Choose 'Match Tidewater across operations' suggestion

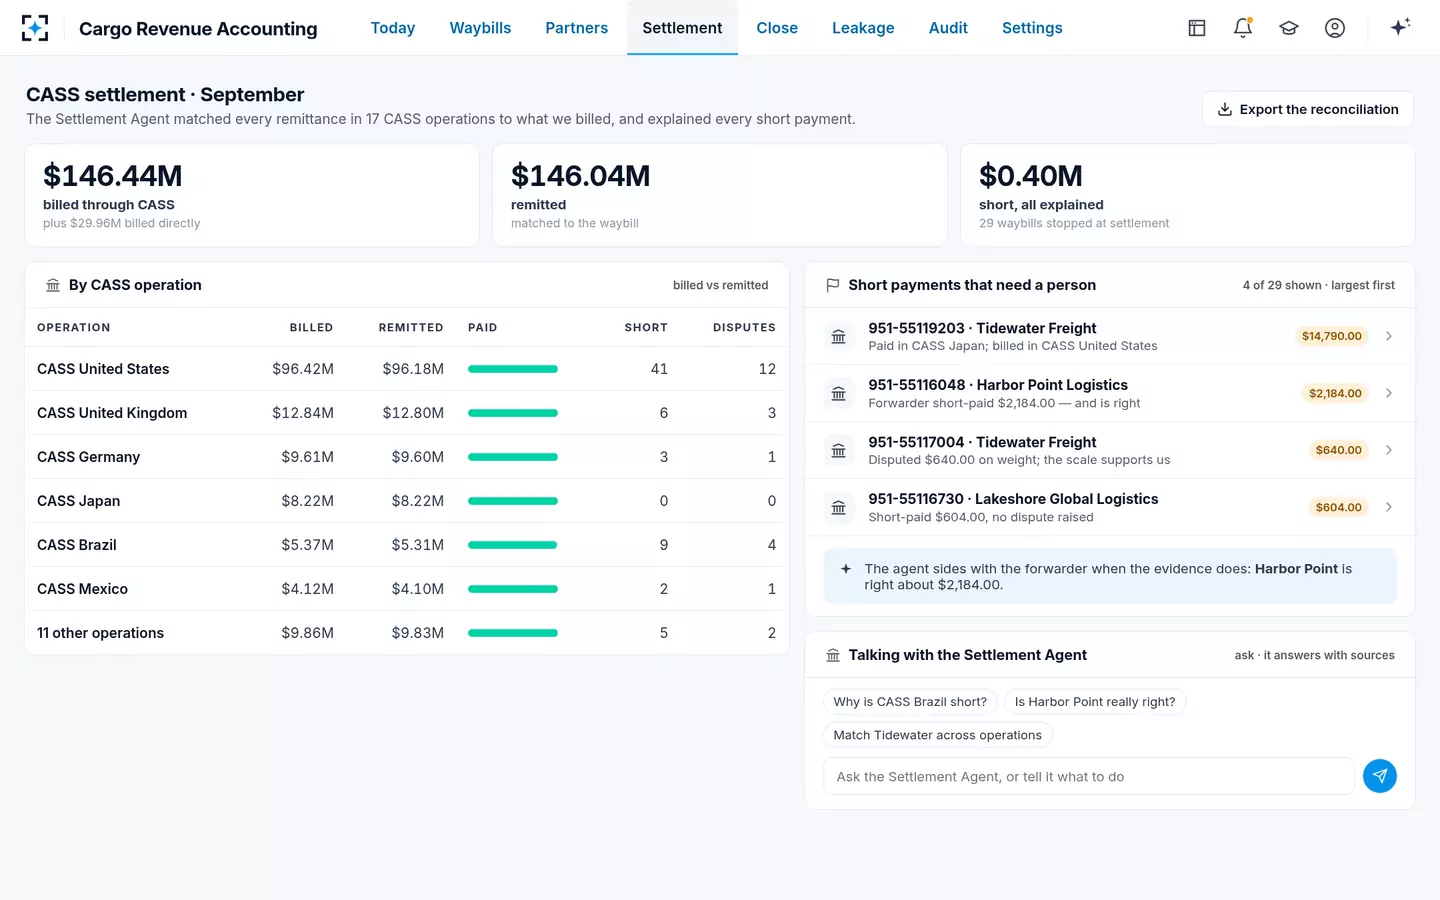(x=938, y=735)
